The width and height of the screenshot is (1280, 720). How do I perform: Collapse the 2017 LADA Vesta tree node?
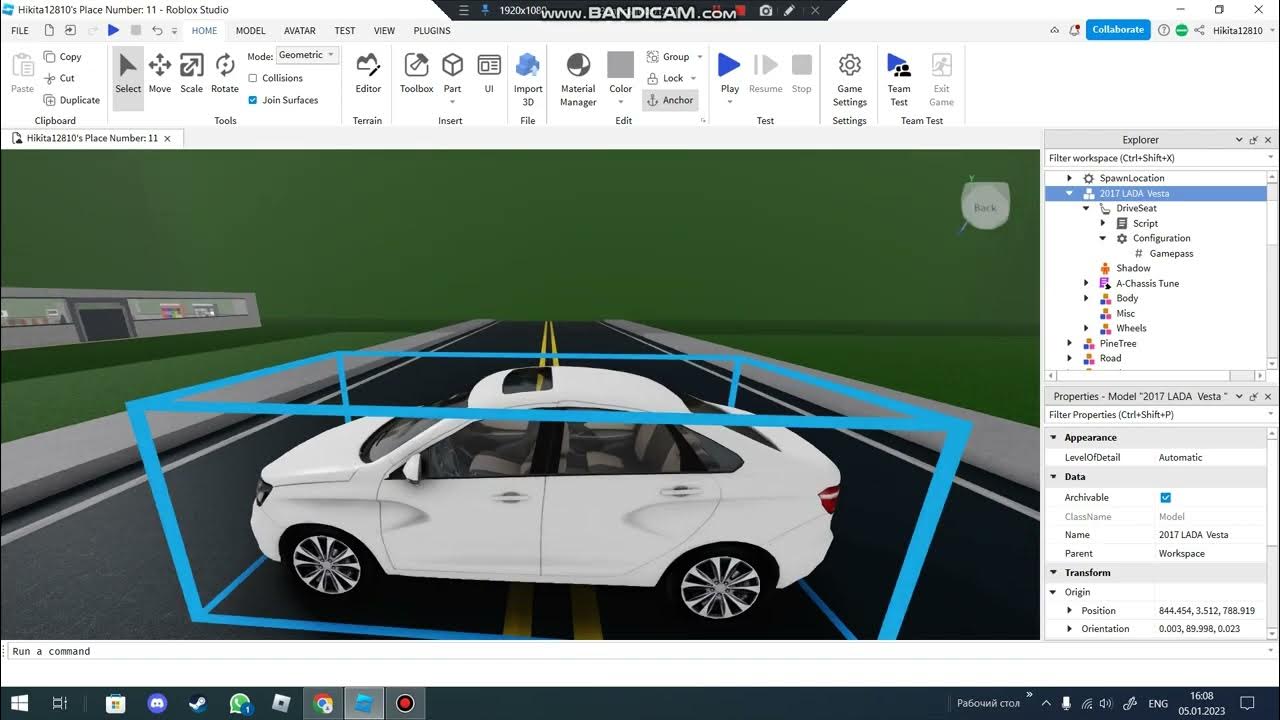(1070, 193)
